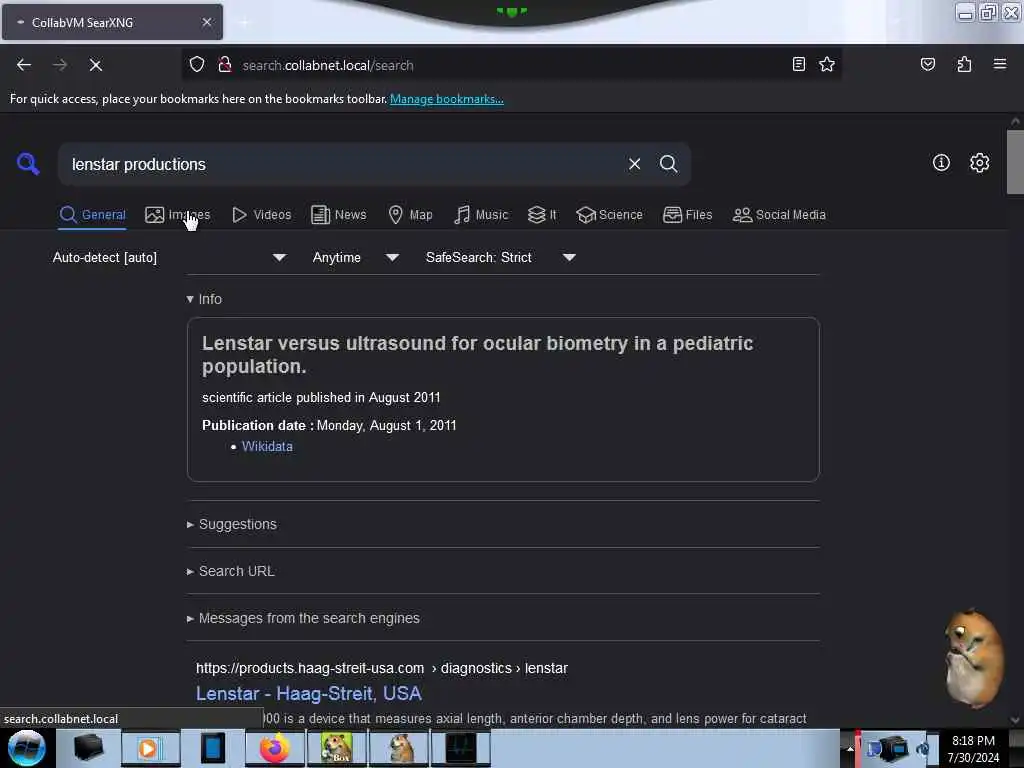
Task: Switch to Science search tab
Action: (609, 214)
